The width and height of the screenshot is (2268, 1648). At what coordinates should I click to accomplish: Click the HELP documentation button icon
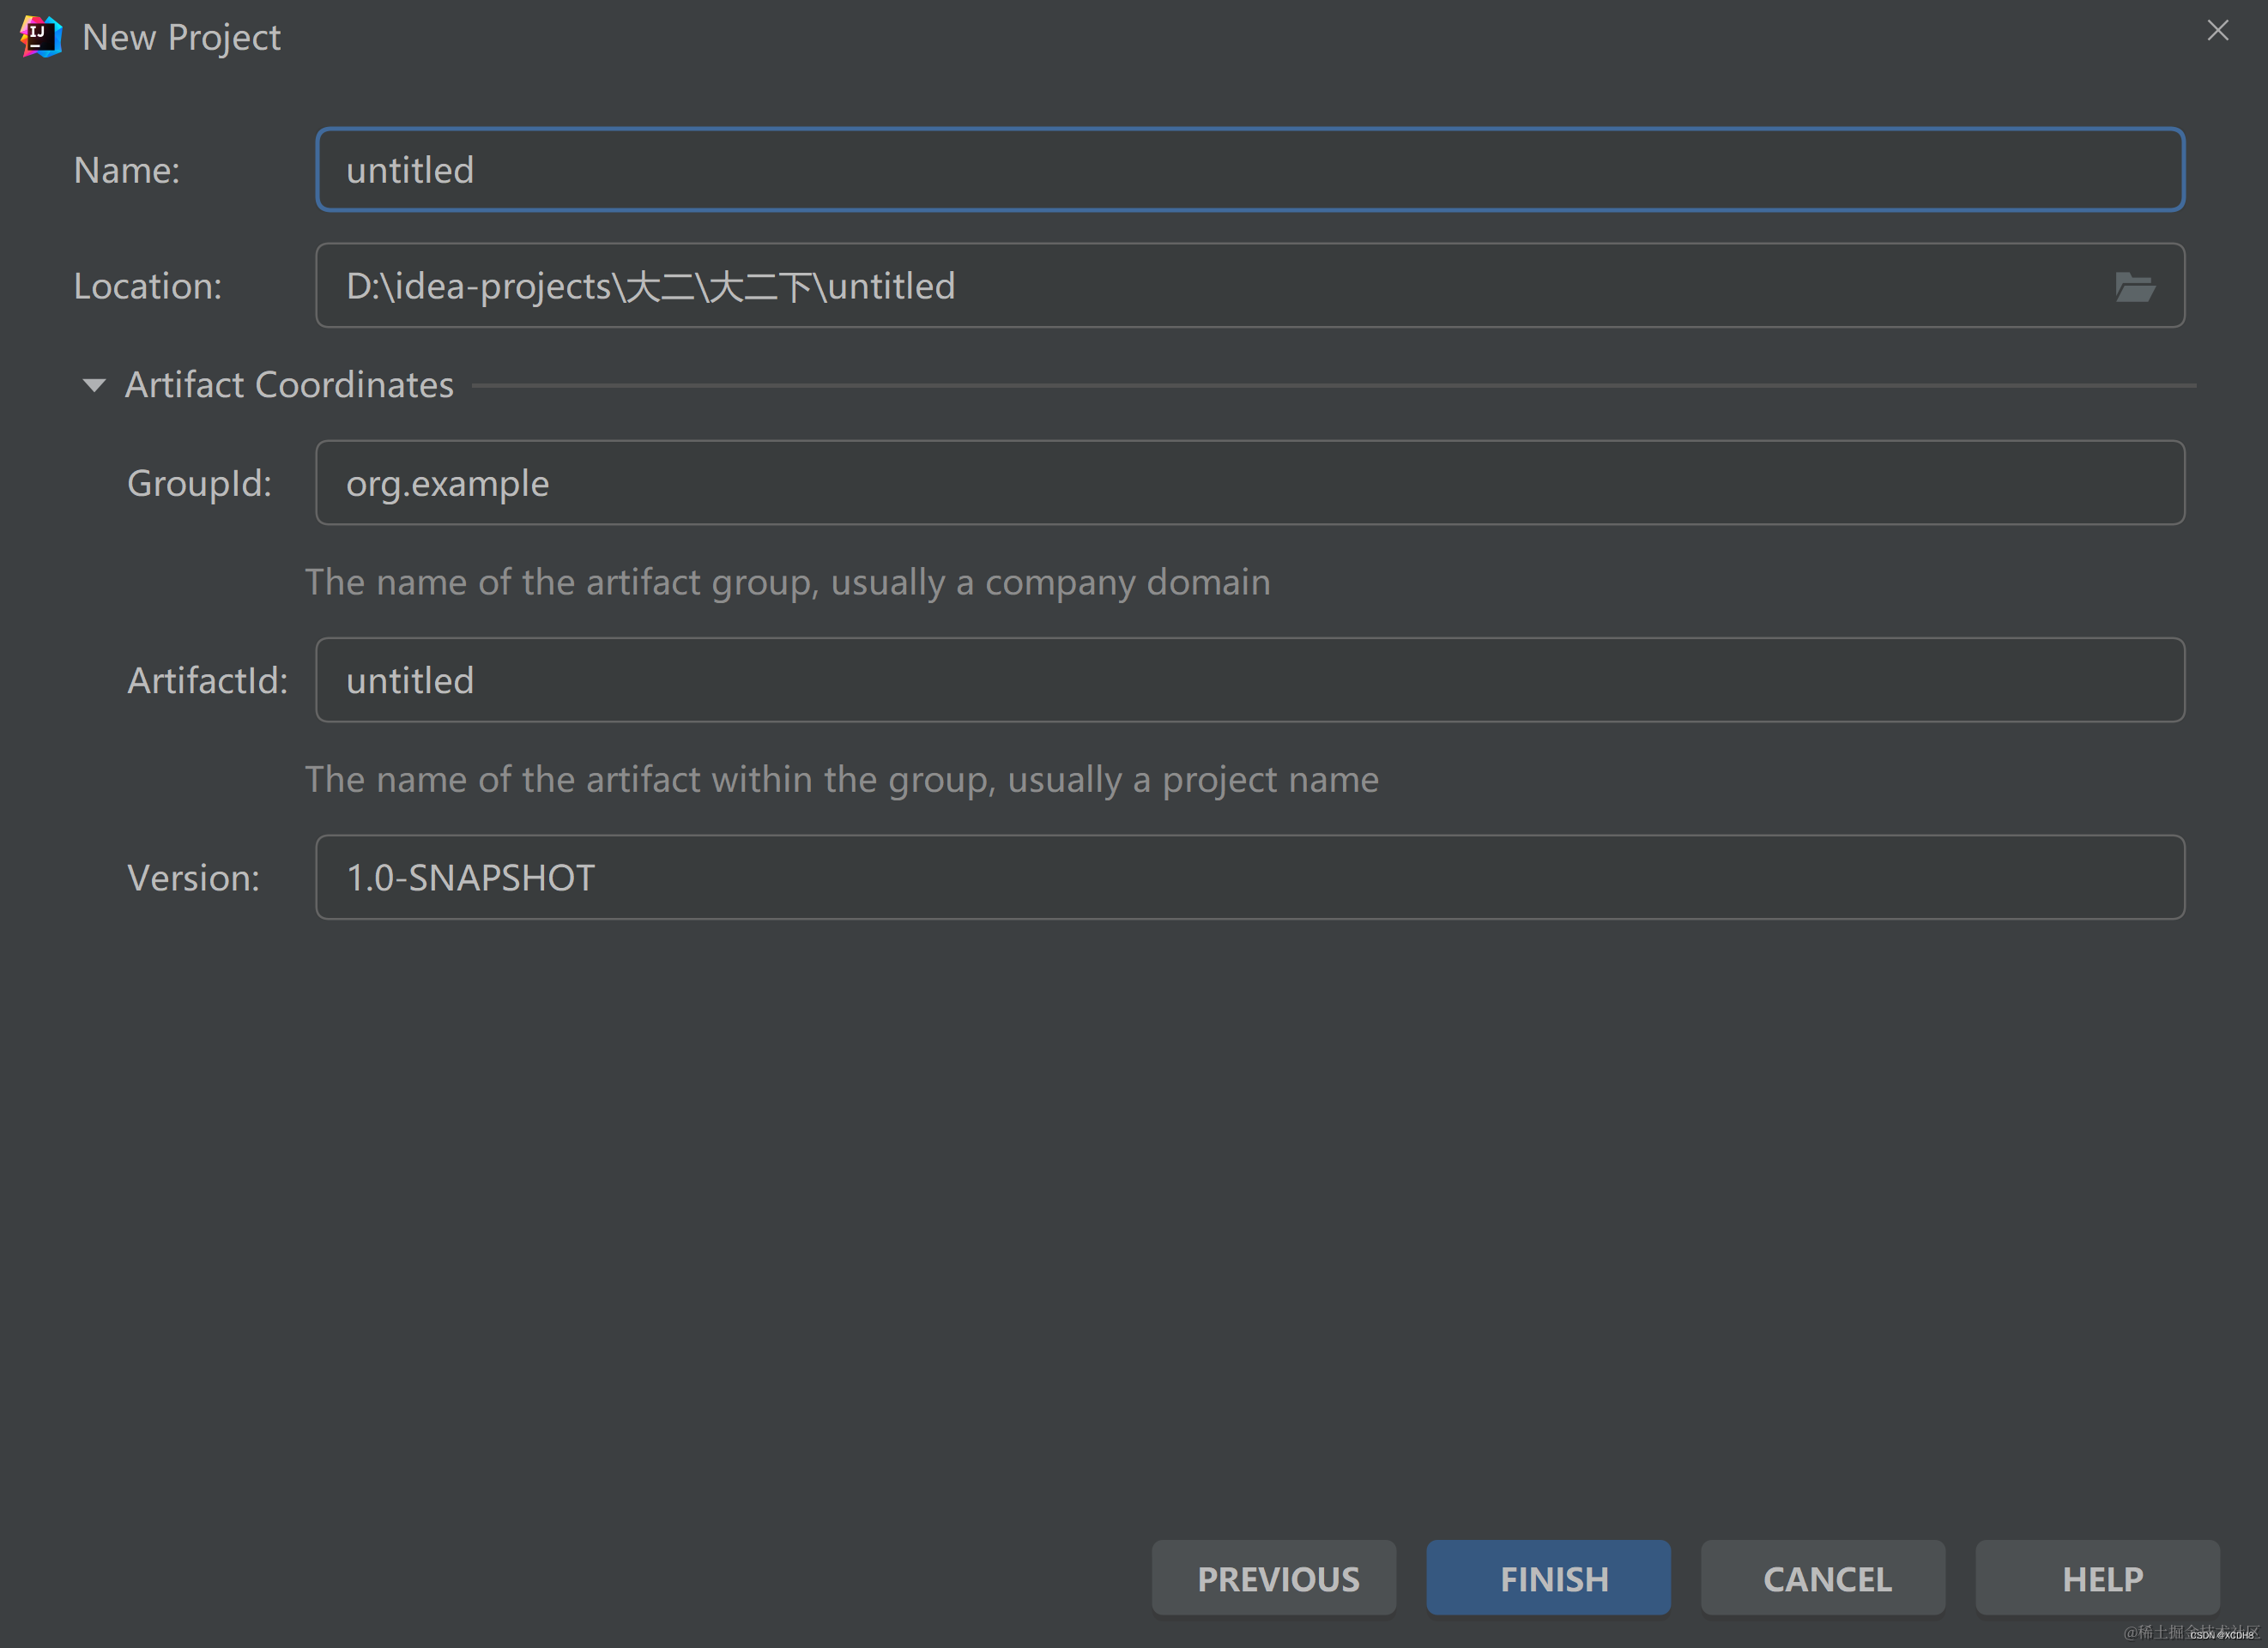pyautogui.click(x=2101, y=1576)
